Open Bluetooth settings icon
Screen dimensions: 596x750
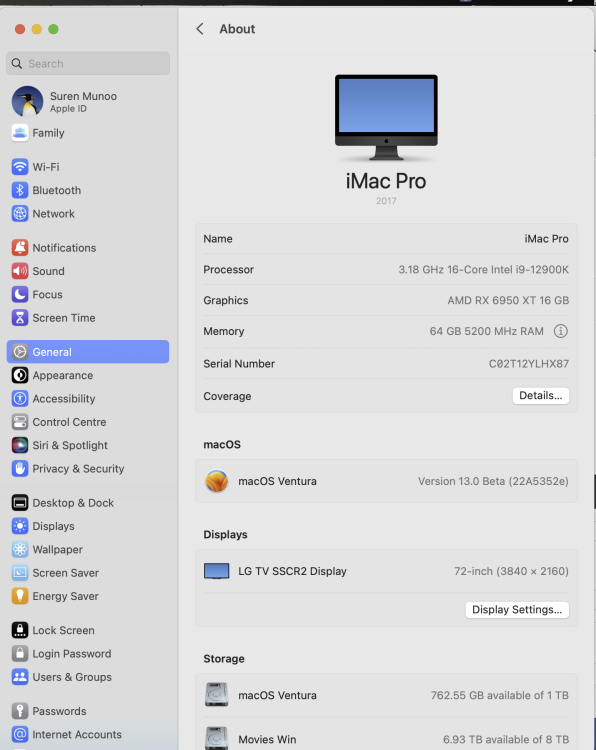(20, 190)
